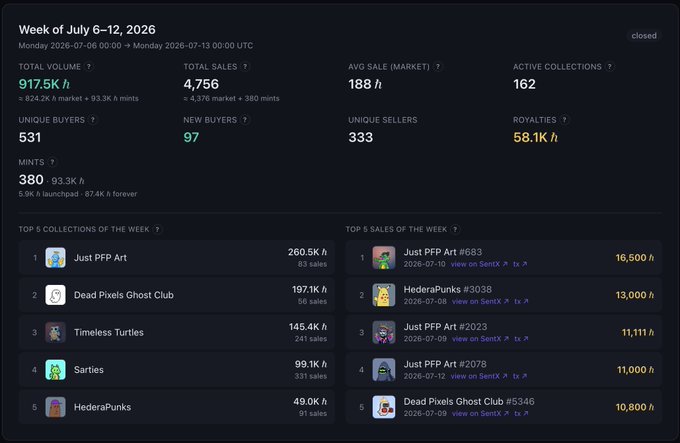Click the 97 new buyers value
Image resolution: width=680 pixels, height=443 pixels.
191,137
